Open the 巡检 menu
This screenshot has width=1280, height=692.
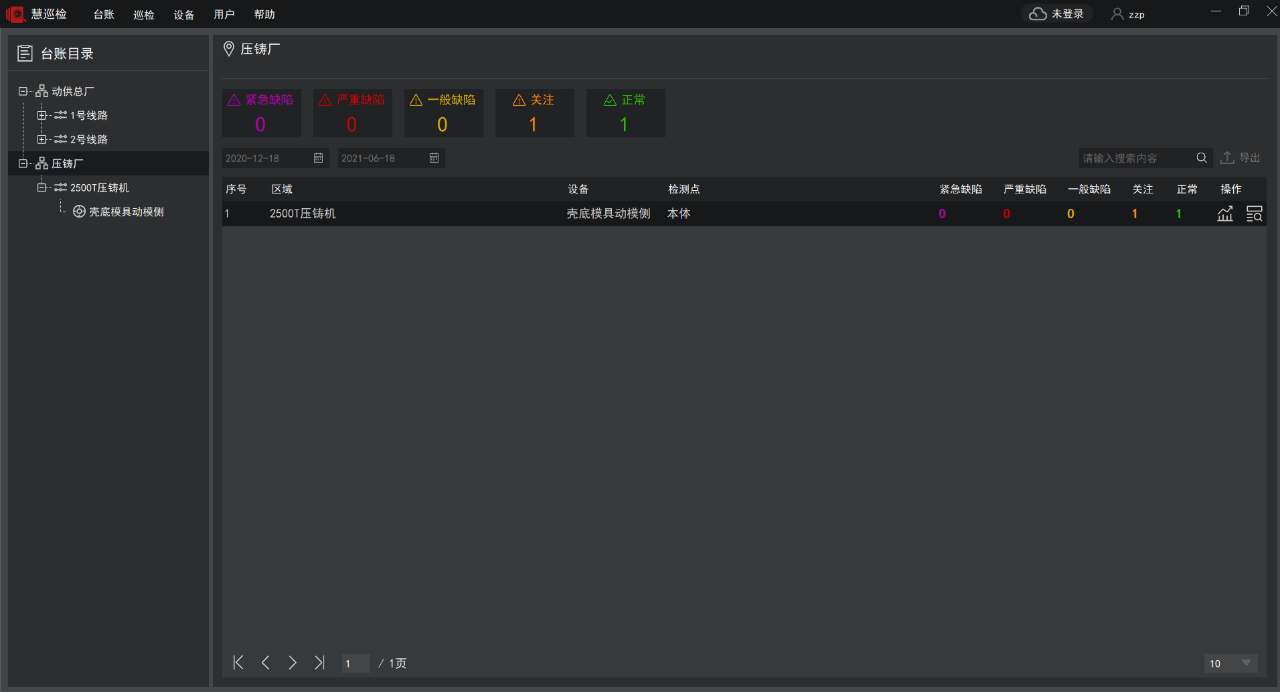coord(144,15)
